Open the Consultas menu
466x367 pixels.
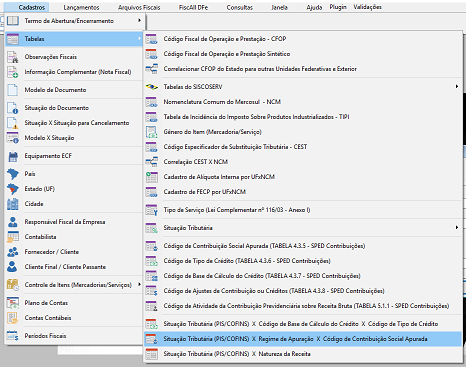239,7
